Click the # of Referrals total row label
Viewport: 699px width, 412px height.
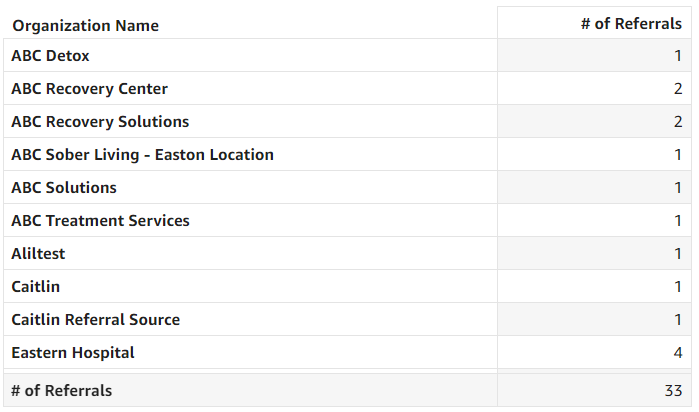(x=62, y=390)
